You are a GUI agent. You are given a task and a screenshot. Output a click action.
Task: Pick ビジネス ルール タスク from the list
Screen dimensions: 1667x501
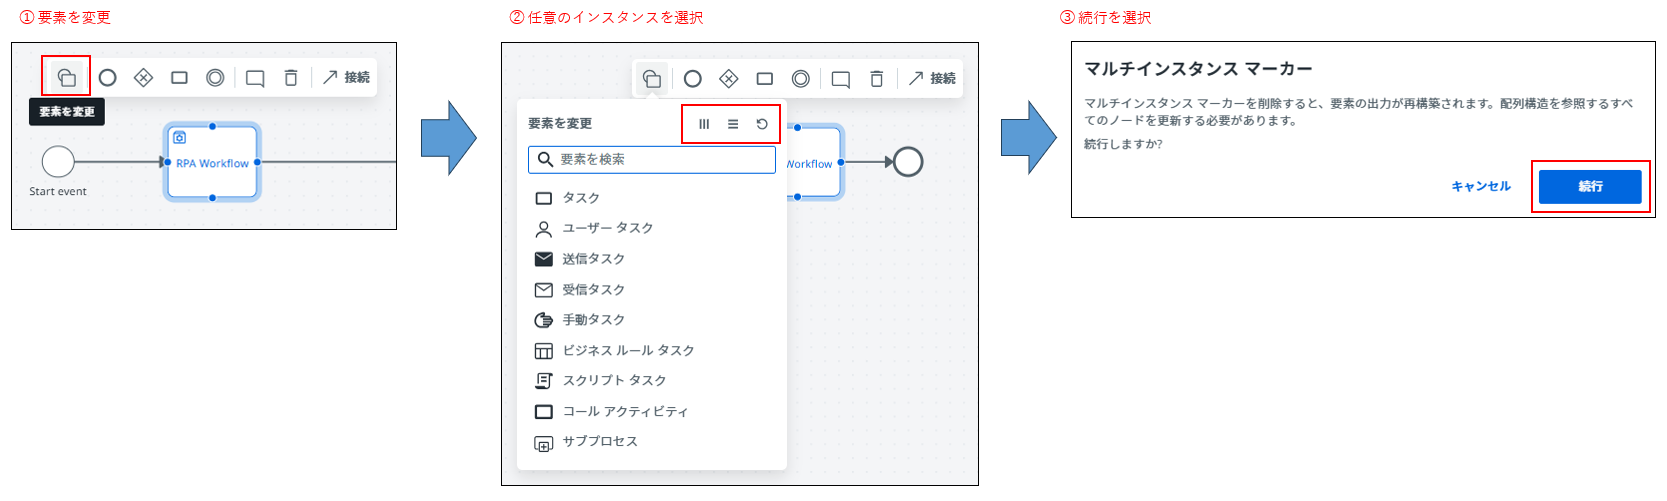[627, 350]
